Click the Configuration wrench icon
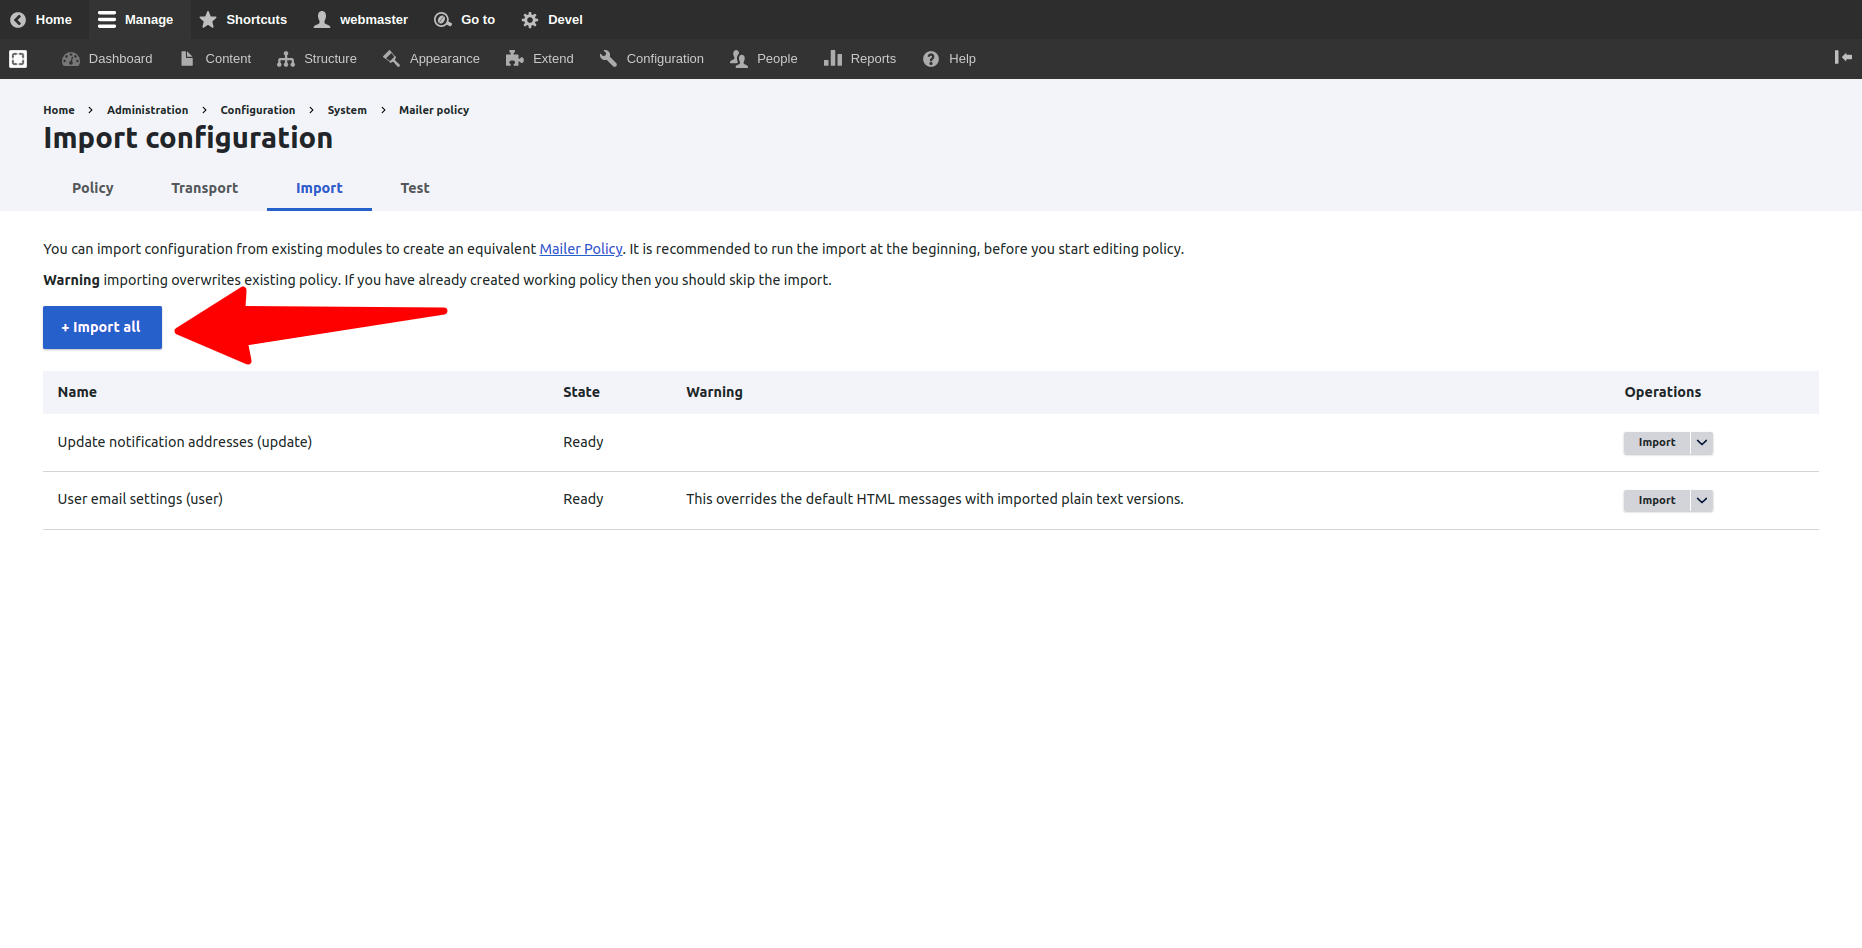This screenshot has height=948, width=1862. (x=608, y=59)
